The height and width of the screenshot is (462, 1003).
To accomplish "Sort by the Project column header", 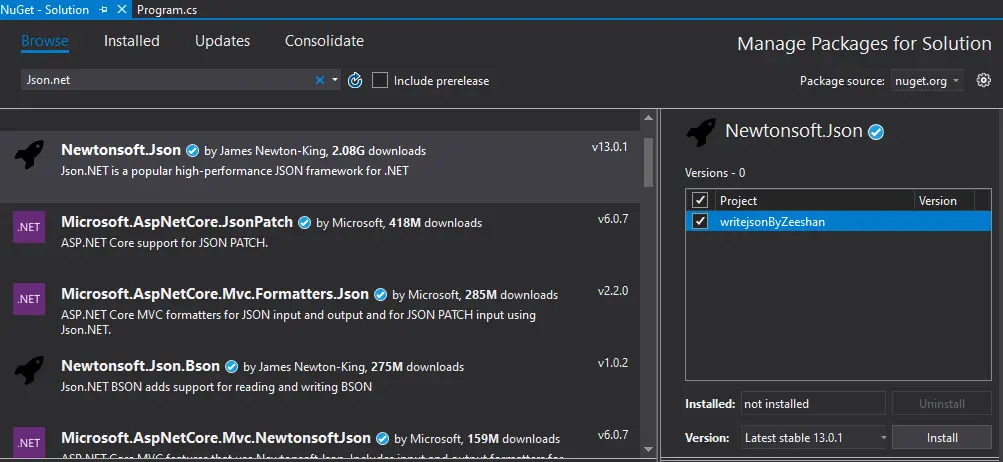I will click(x=814, y=200).
